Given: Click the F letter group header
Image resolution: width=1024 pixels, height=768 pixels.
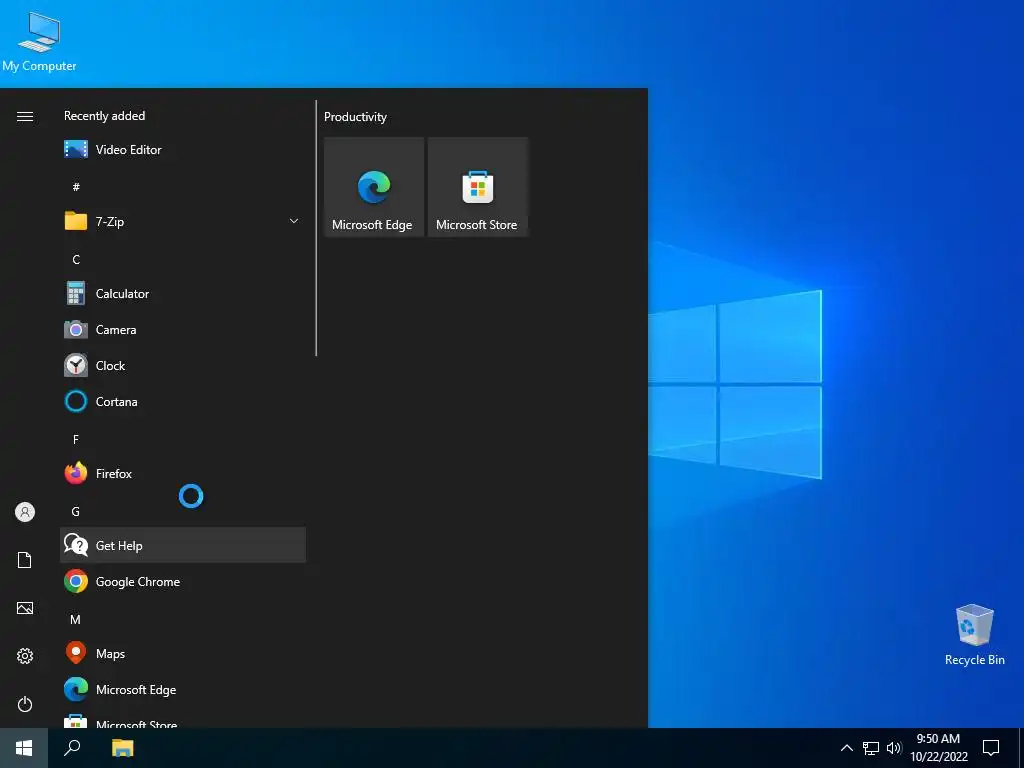Looking at the screenshot, I should point(76,440).
